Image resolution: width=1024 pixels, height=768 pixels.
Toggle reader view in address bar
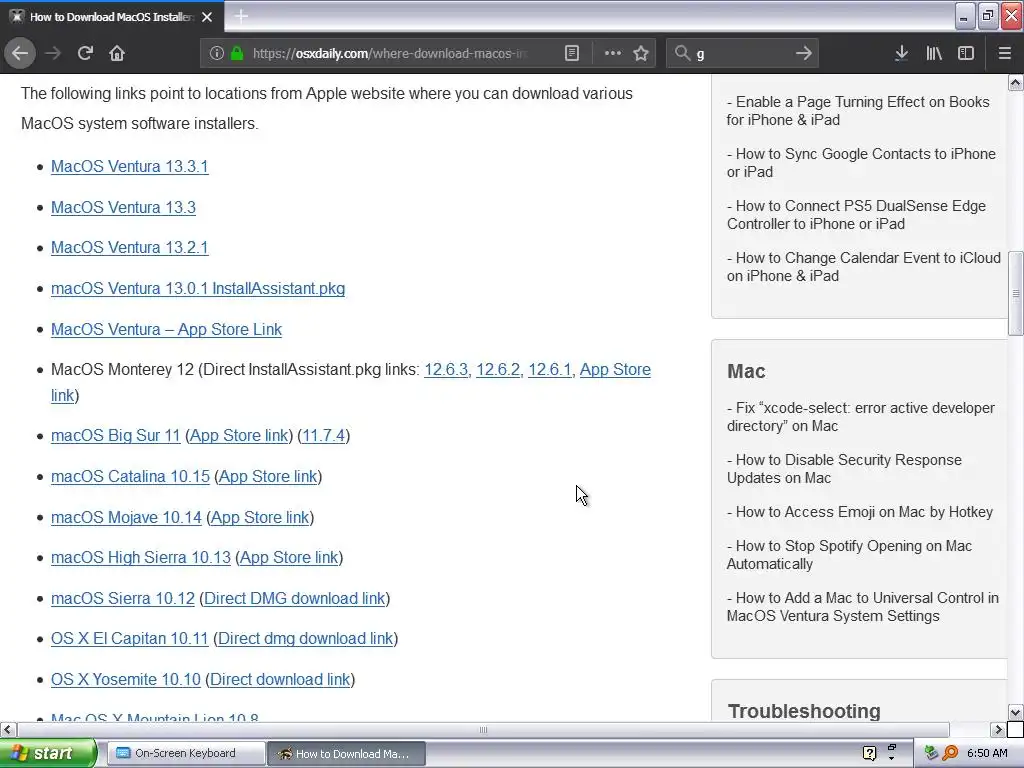571,54
